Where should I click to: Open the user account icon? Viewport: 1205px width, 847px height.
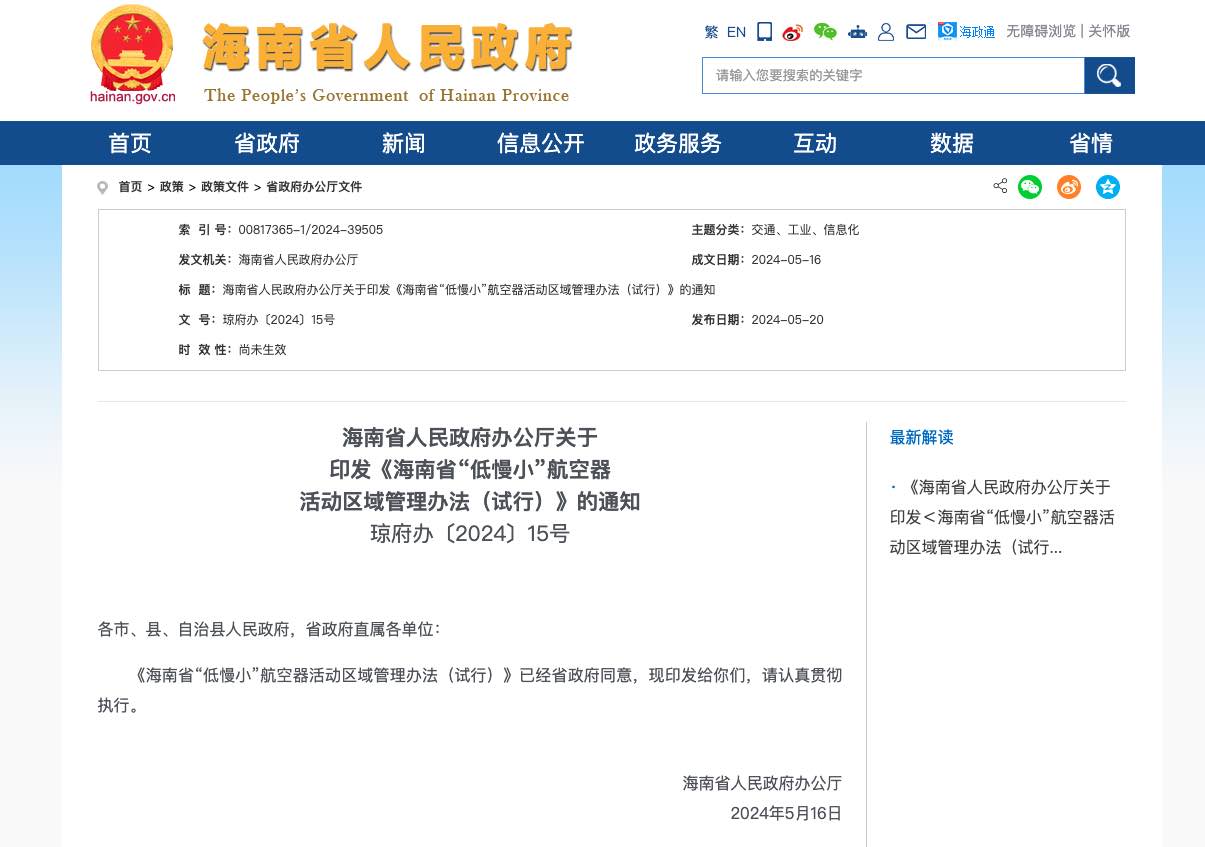click(886, 32)
